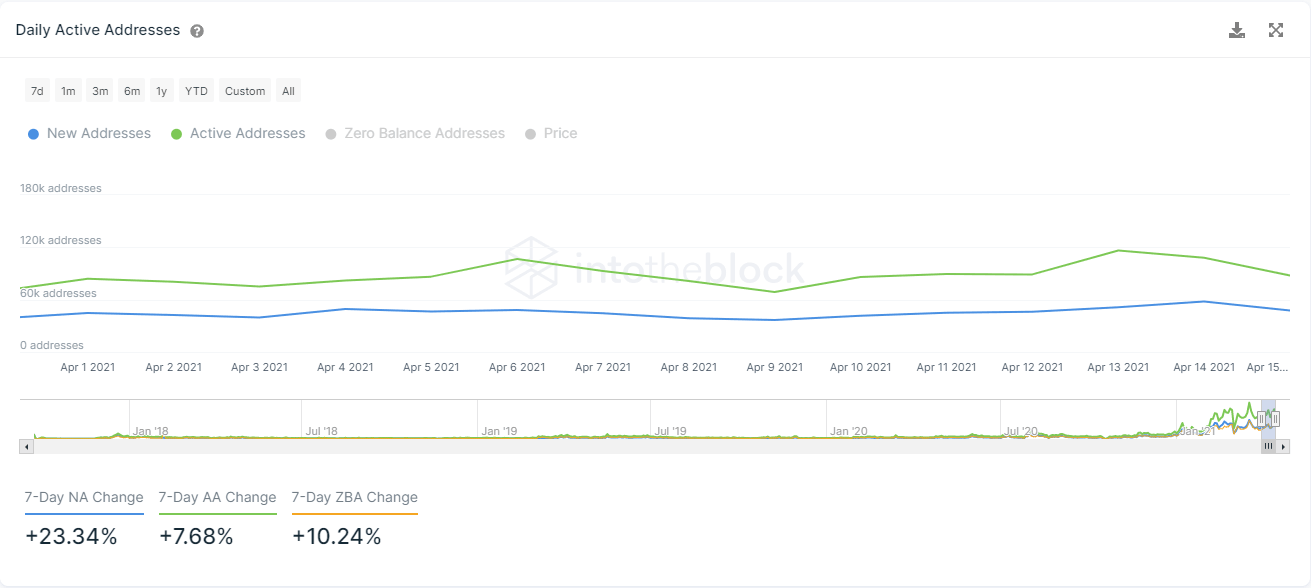Screen dimensions: 1311x588
Task: Open the Daily Active Addresses help tooltip
Action: click(197, 31)
